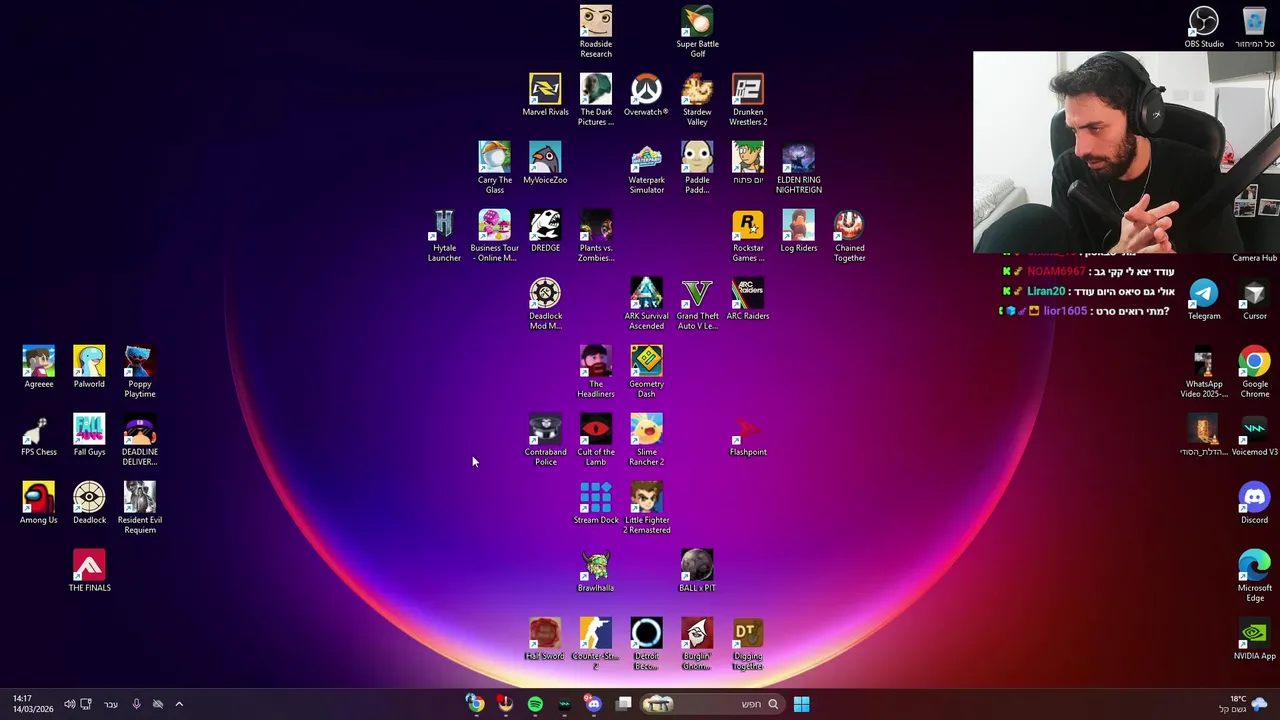Click the Overwatch desktop icon
Viewport: 1280px width, 720px height.
click(x=646, y=95)
